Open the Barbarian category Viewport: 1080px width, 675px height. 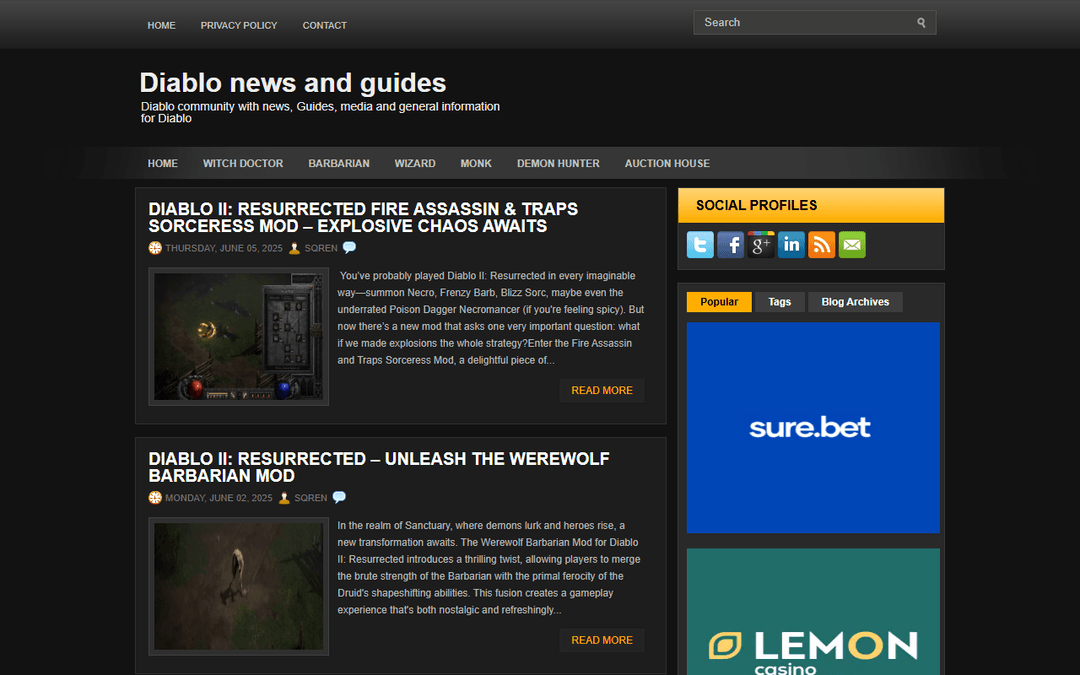339,163
